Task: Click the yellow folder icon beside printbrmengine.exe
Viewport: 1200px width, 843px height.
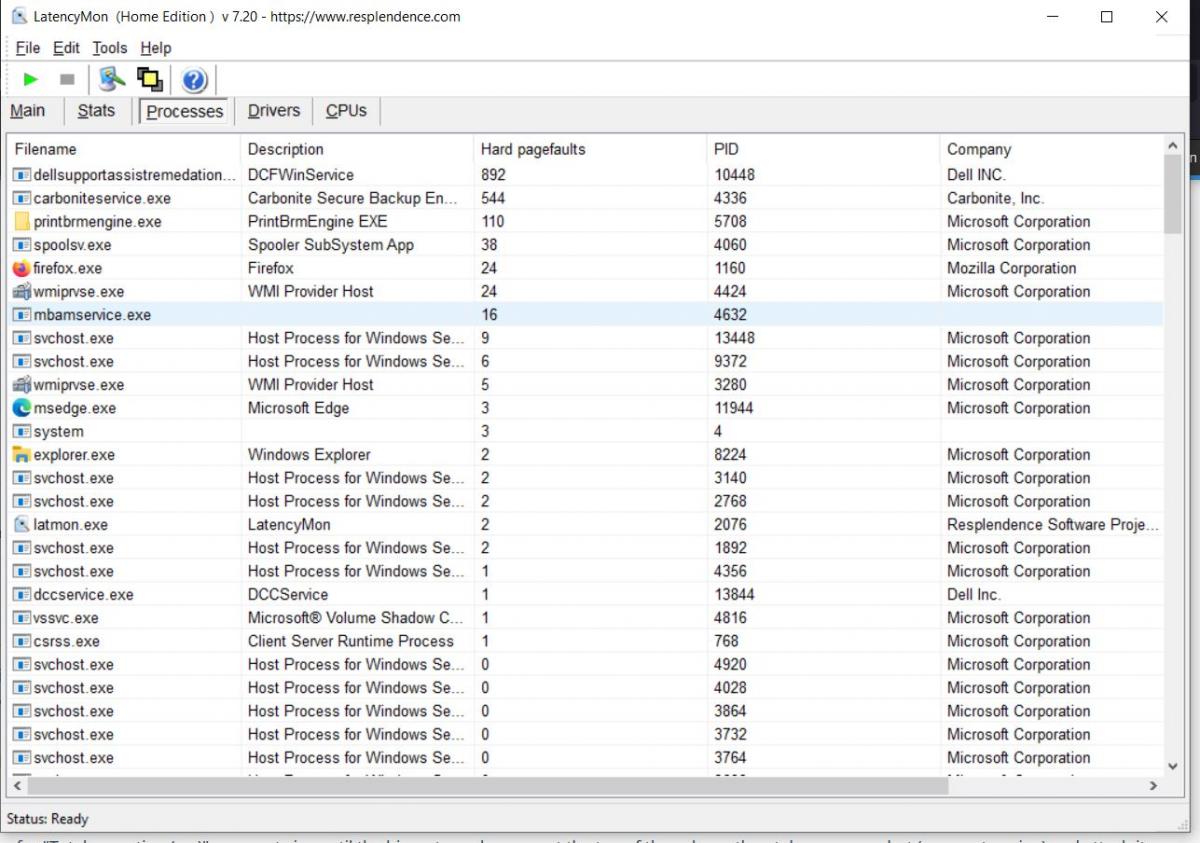Action: tap(22, 222)
